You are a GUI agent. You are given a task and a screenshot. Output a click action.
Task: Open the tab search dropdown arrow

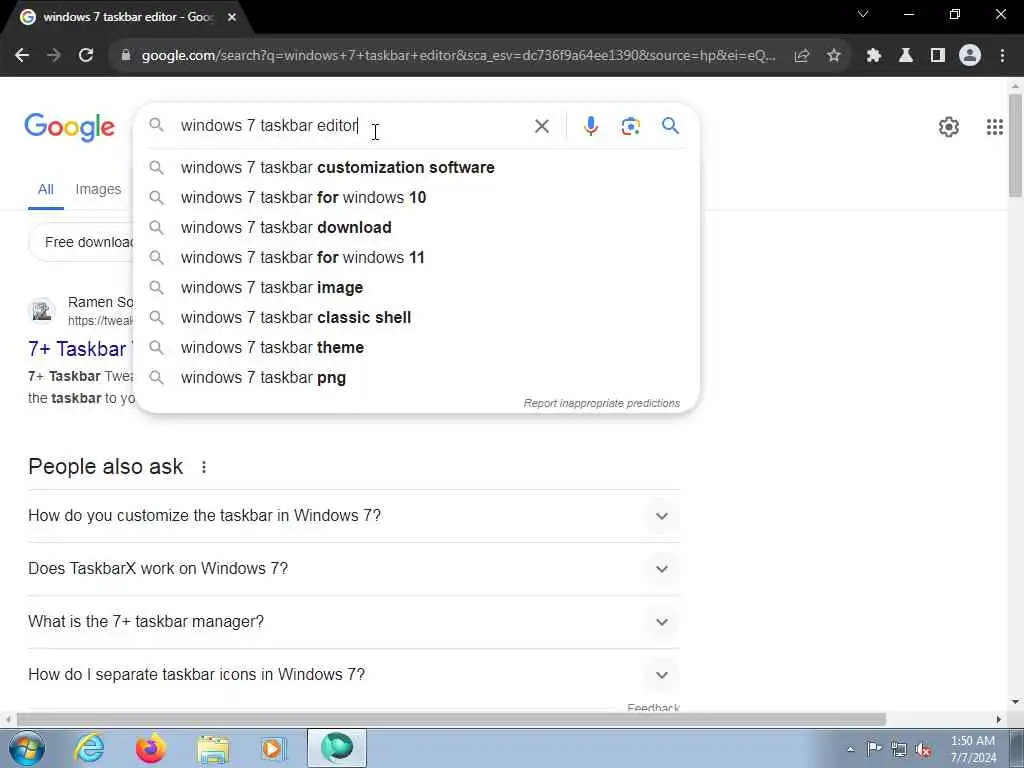863,14
